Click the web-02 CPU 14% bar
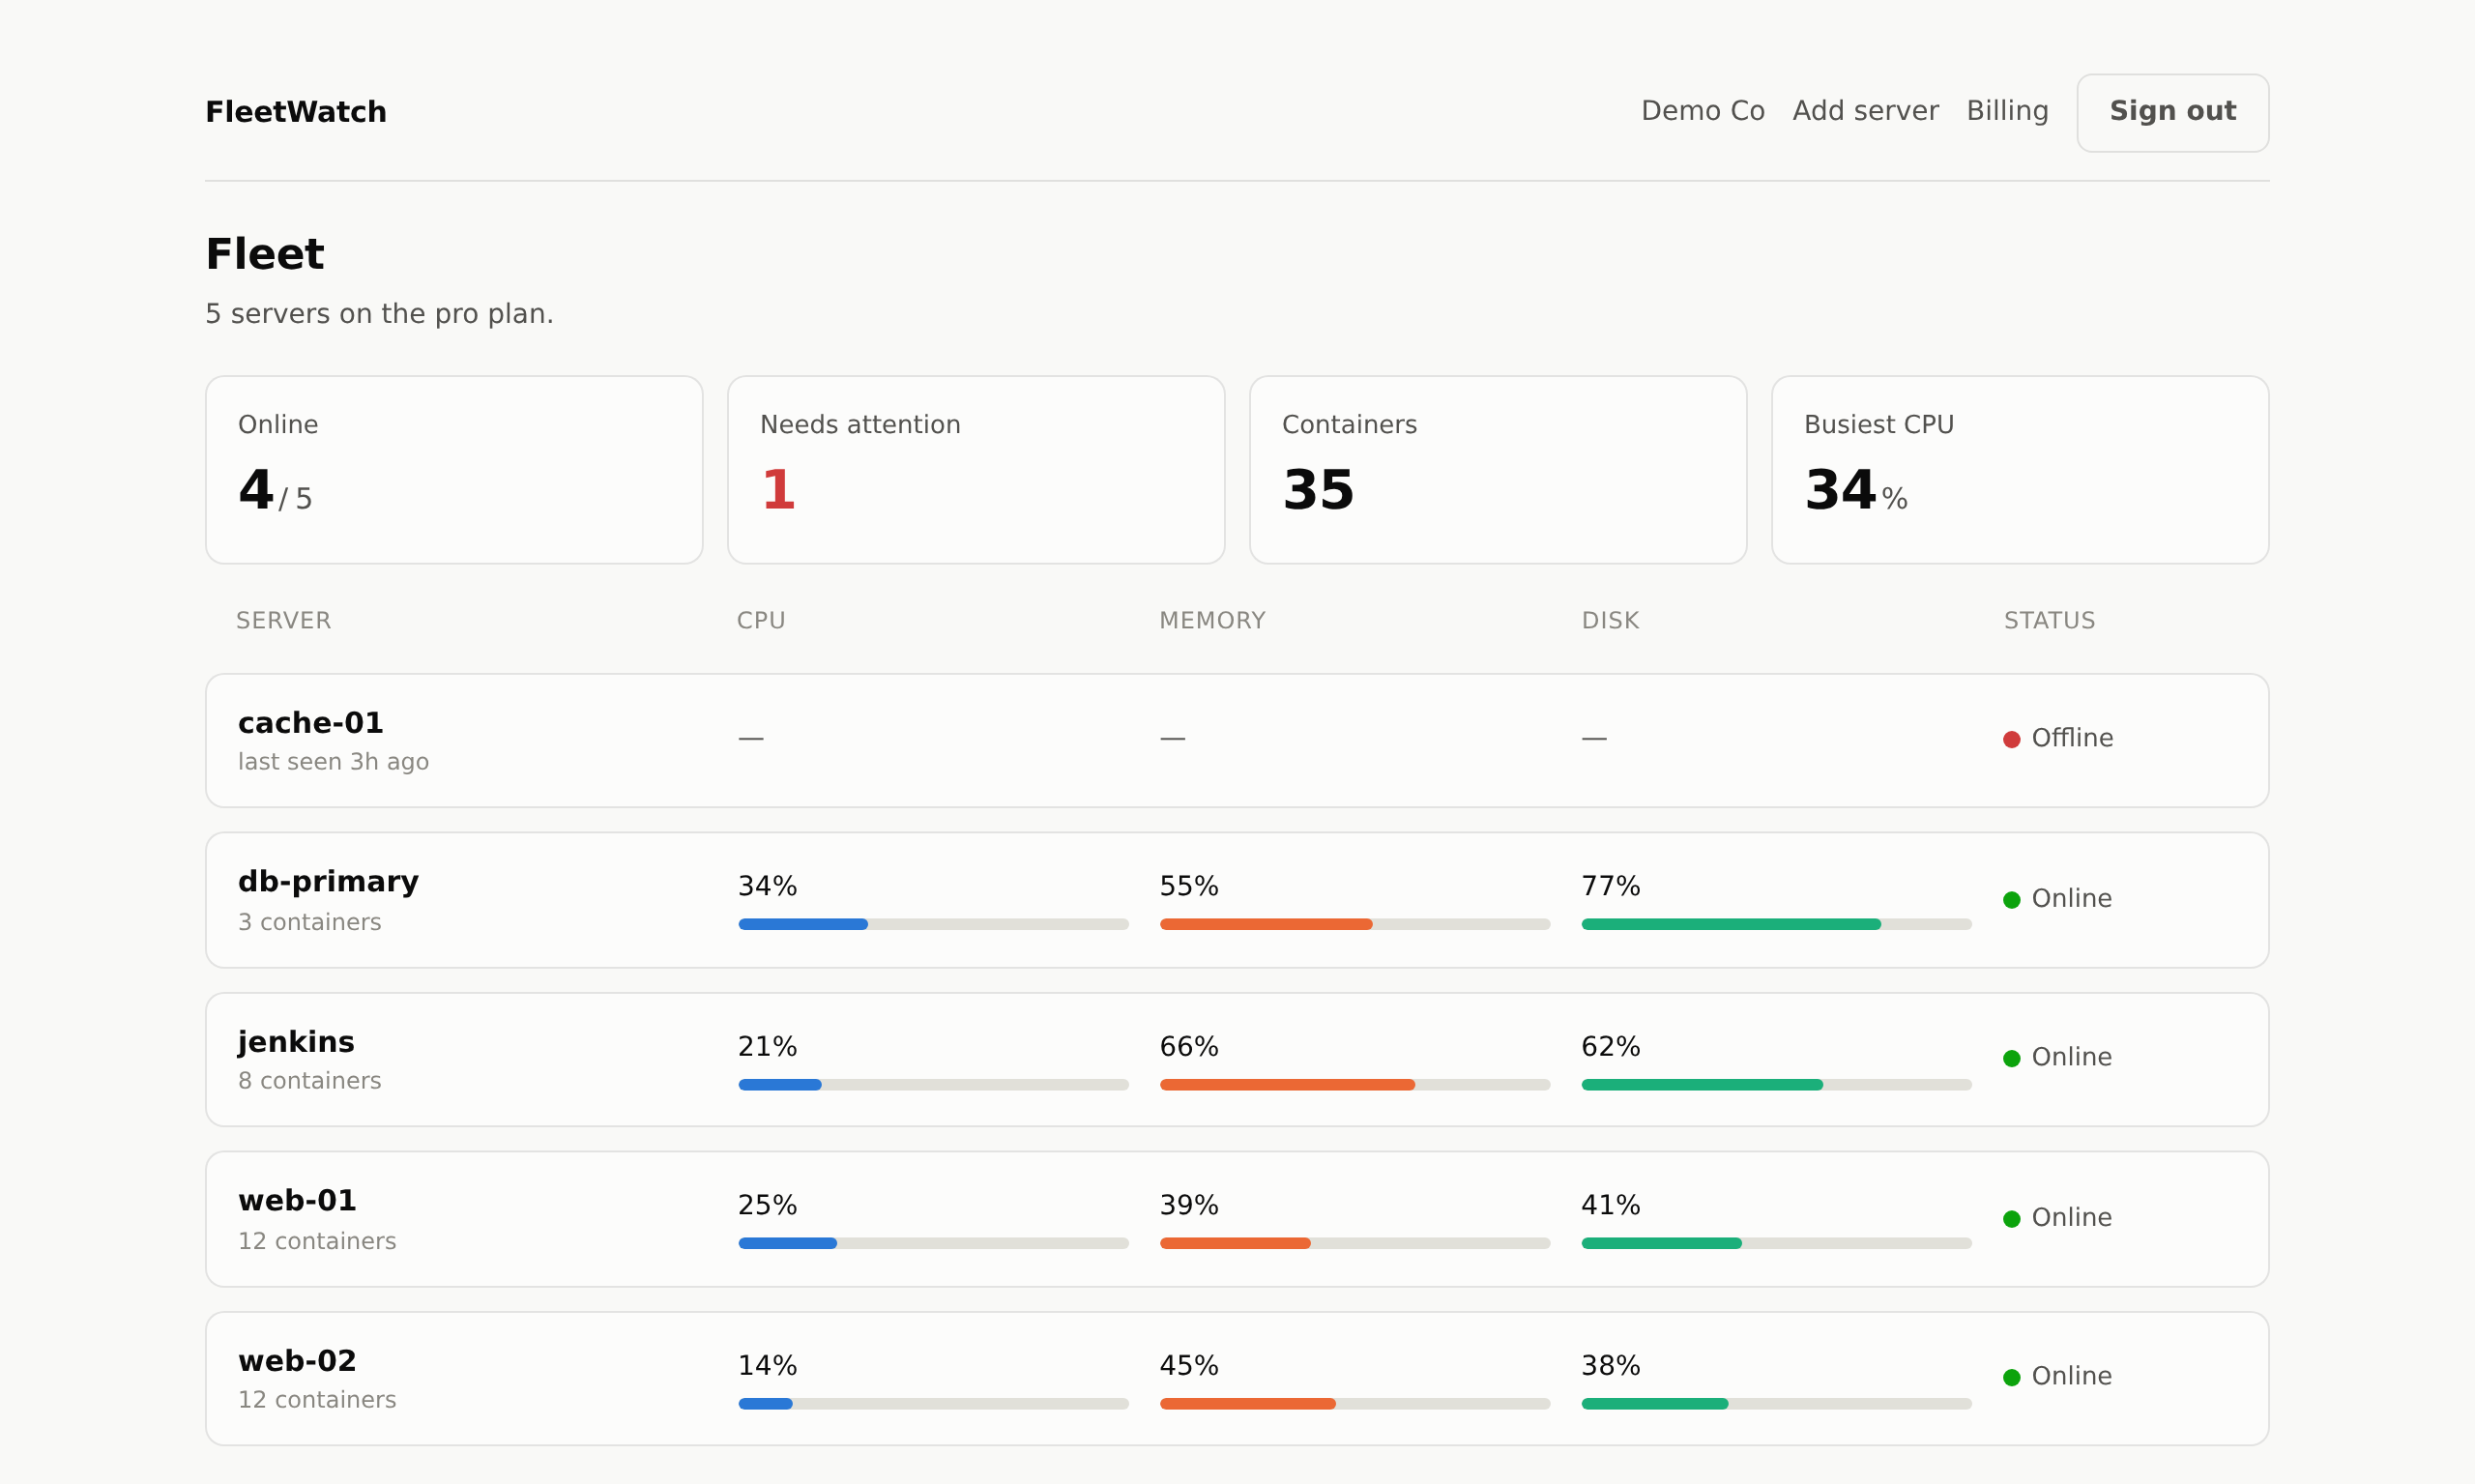2475x1484 pixels. point(933,1404)
